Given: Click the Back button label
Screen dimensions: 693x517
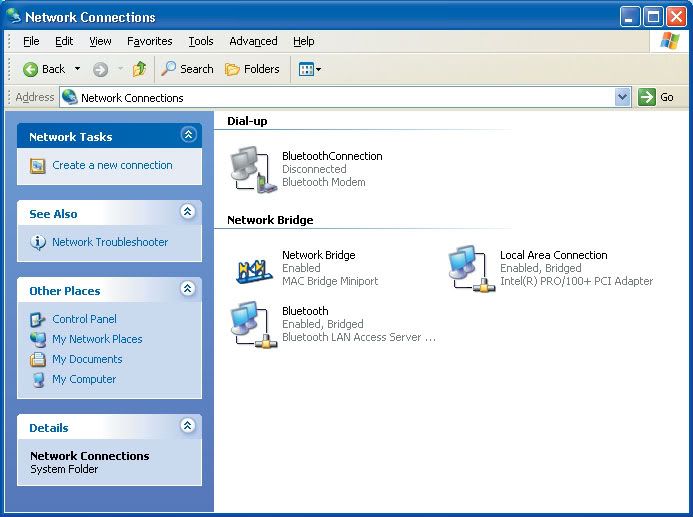Looking at the screenshot, I should [x=53, y=69].
